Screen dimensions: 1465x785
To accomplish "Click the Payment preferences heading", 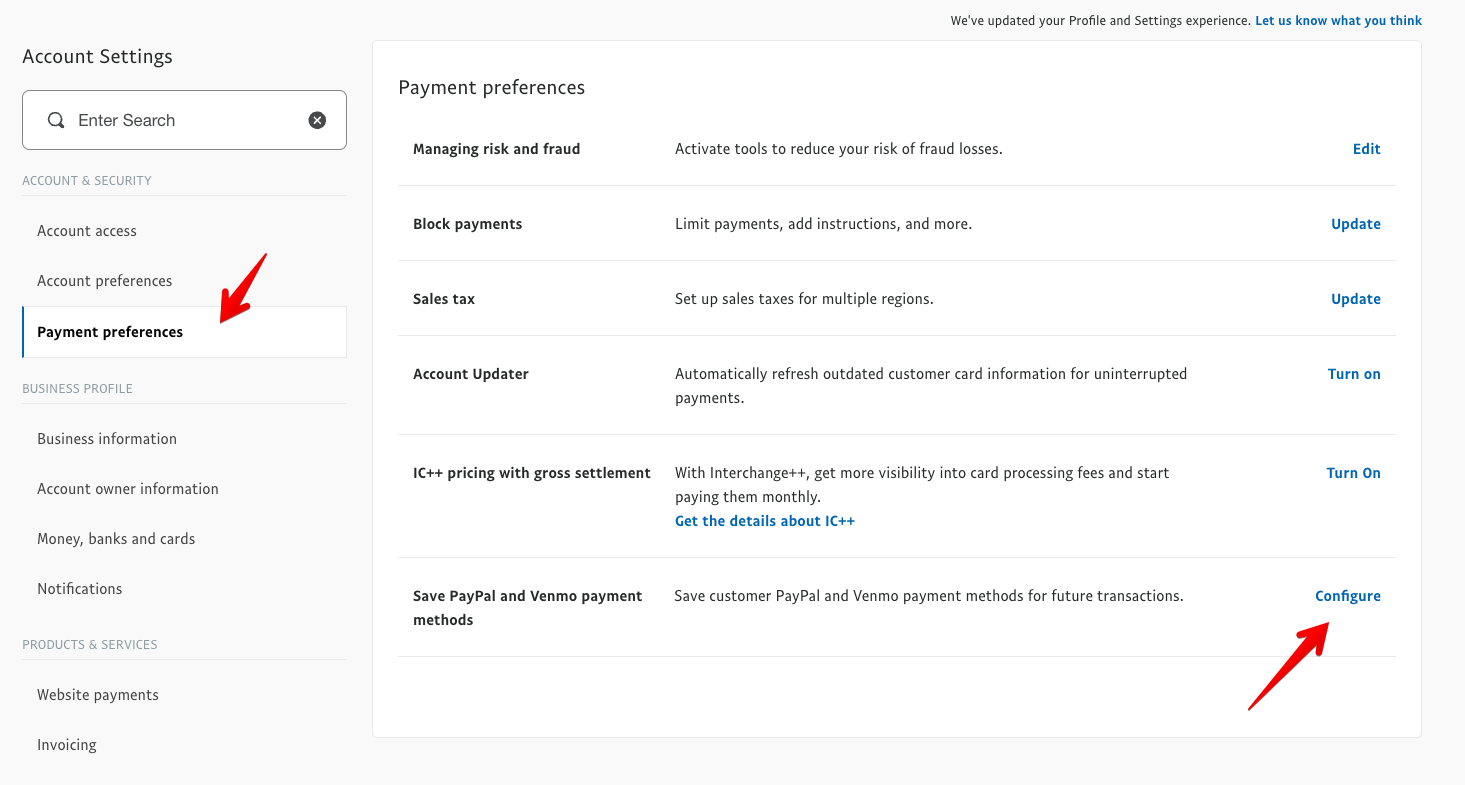I will click(x=492, y=88).
